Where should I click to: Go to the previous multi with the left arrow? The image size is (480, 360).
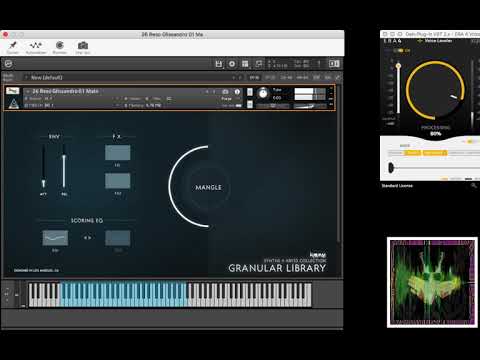[x=233, y=78]
